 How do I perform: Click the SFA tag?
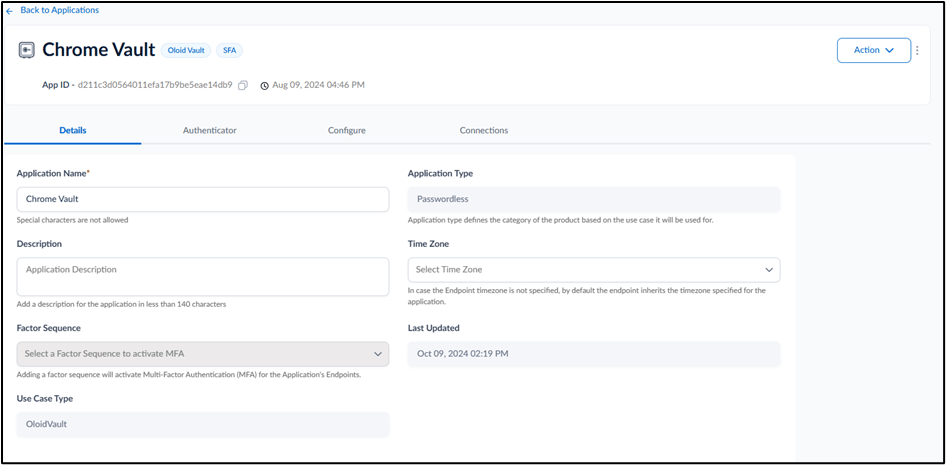coord(229,51)
